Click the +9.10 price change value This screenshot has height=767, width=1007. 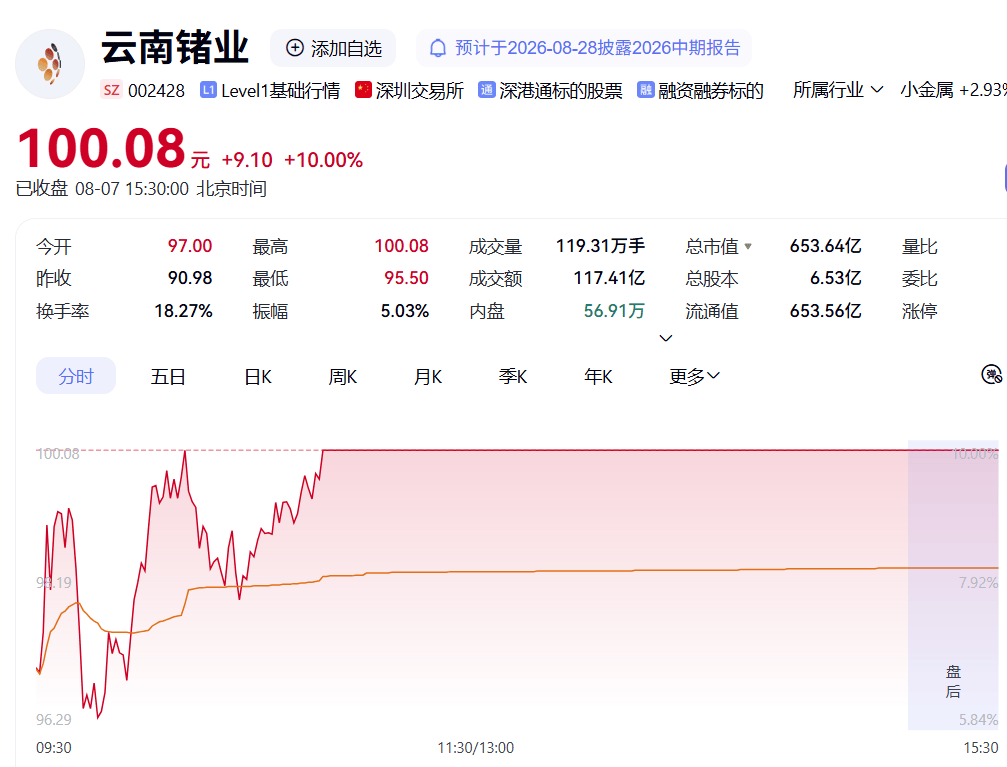coord(247,160)
